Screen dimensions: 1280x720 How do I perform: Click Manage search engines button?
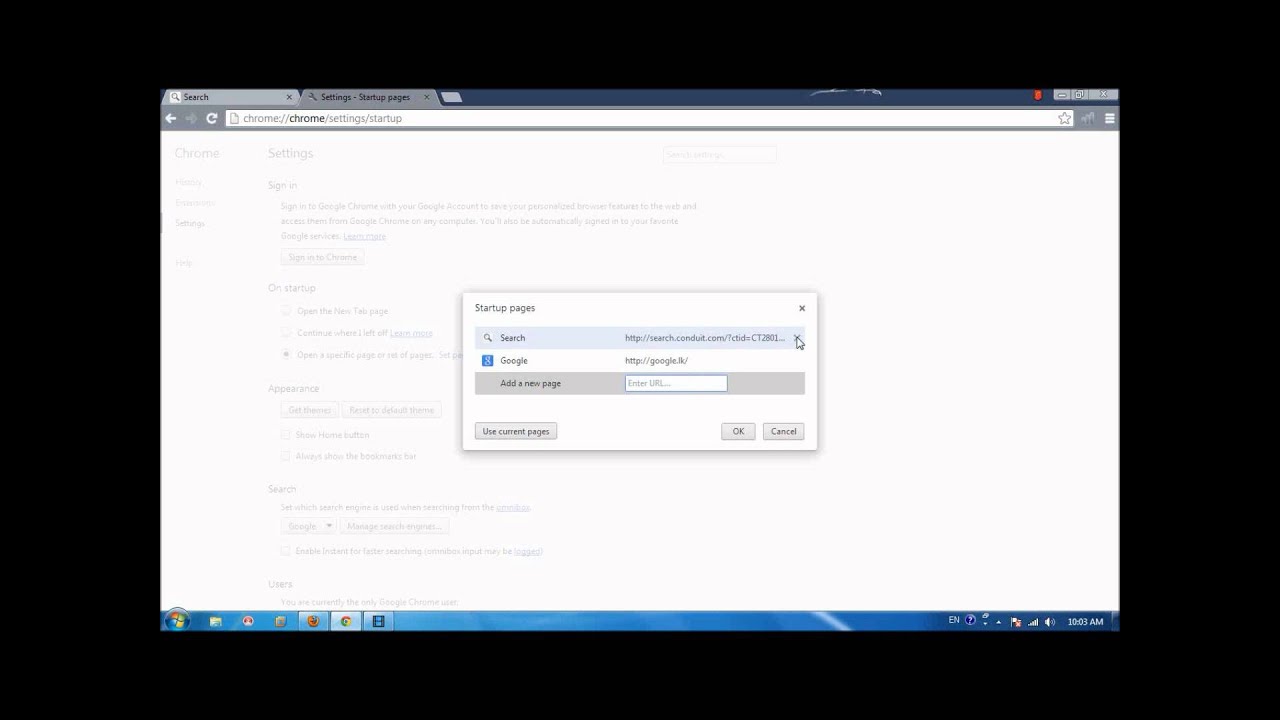point(393,526)
